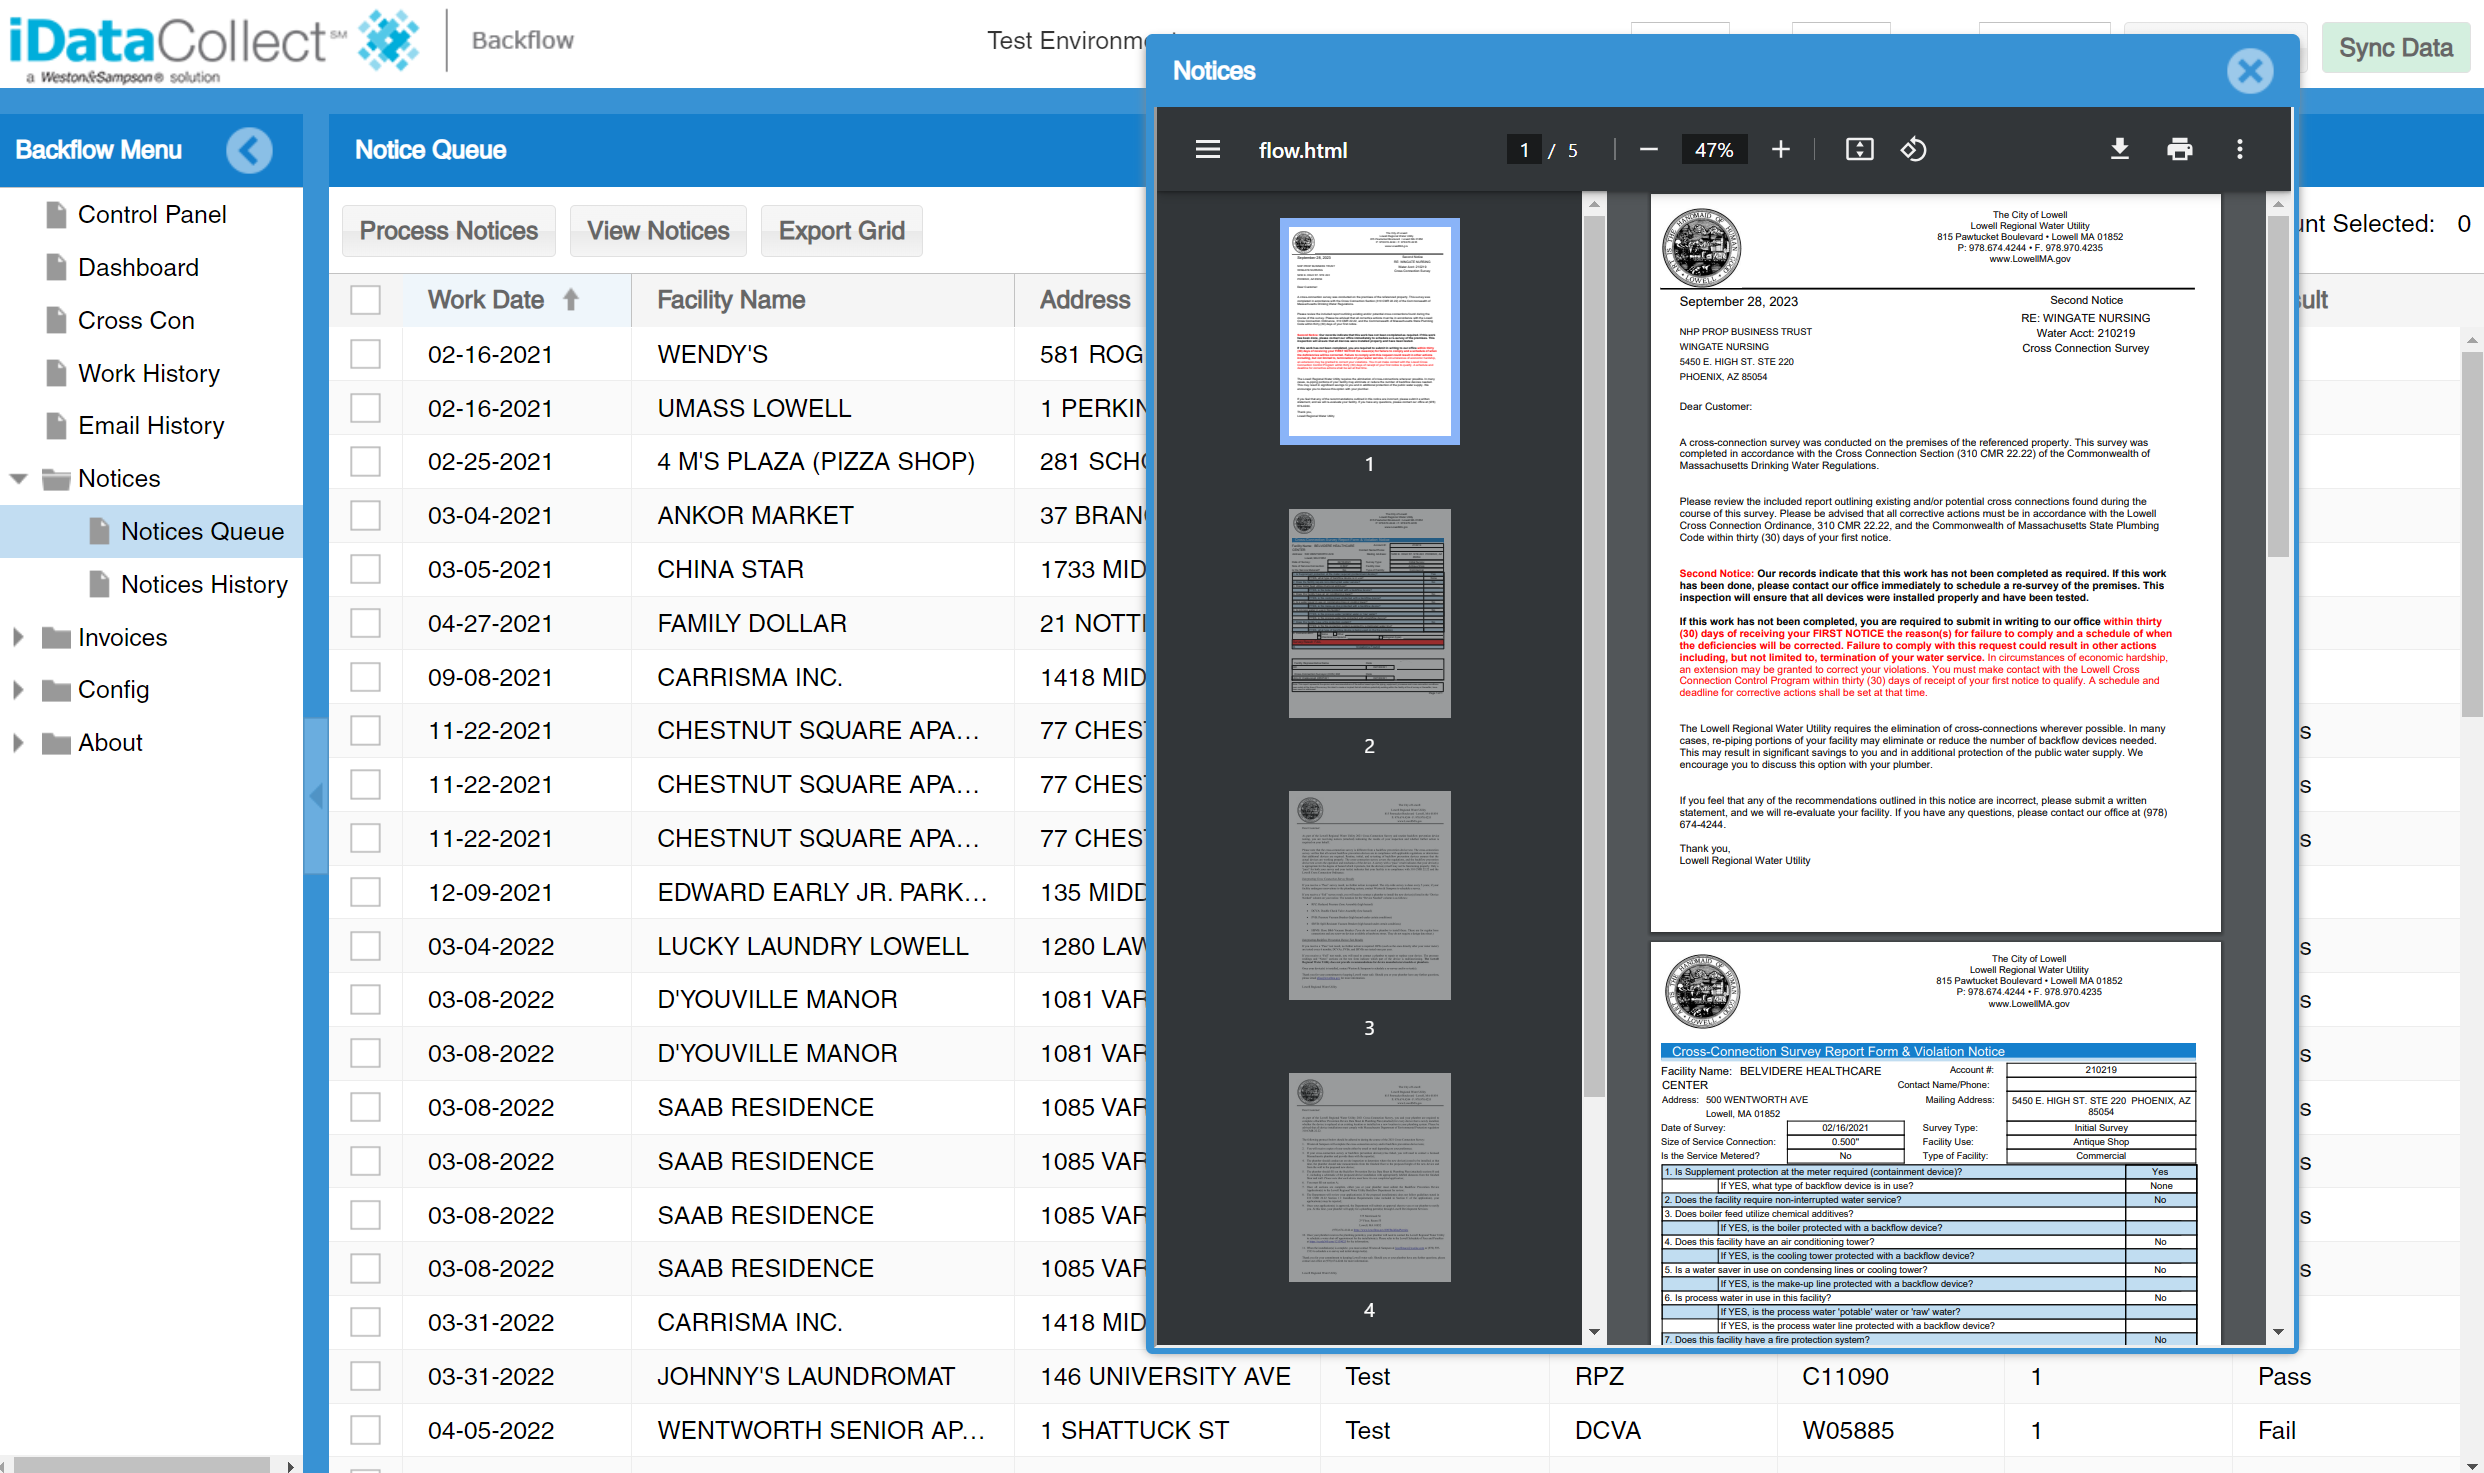Toggle the PDF viewer sidebar menu icon

[1207, 150]
